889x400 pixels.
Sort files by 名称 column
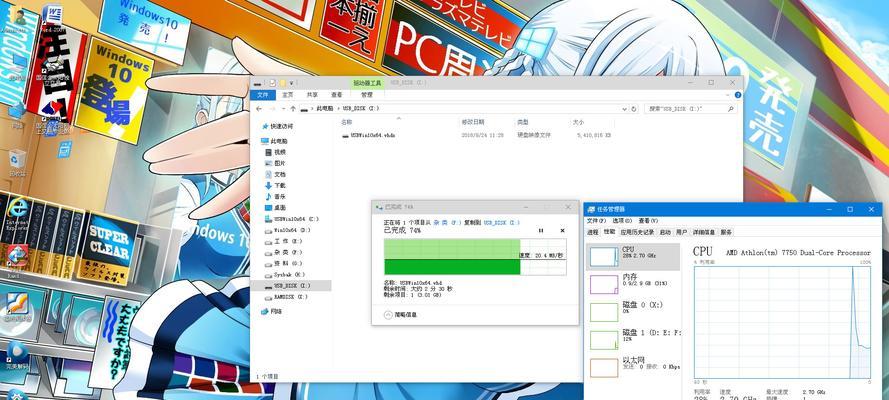point(346,122)
